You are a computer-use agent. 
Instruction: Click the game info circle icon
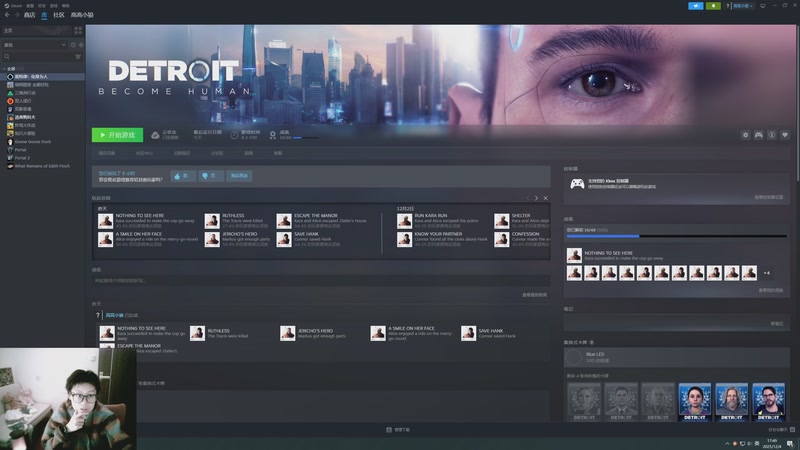click(x=772, y=135)
